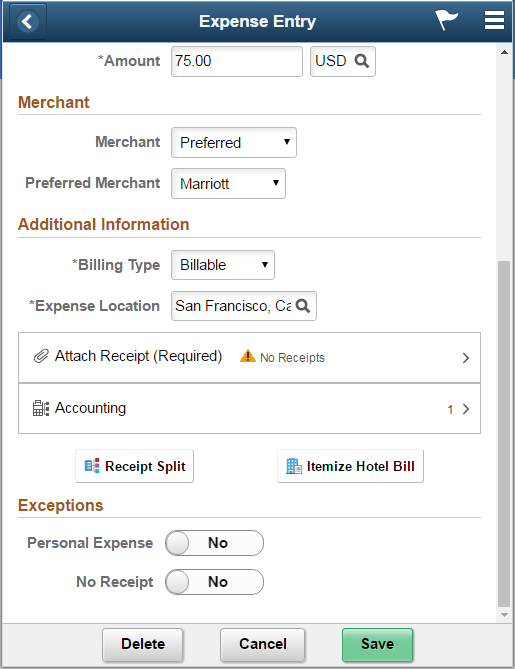
Task: Delete this expense entry
Action: tap(143, 644)
